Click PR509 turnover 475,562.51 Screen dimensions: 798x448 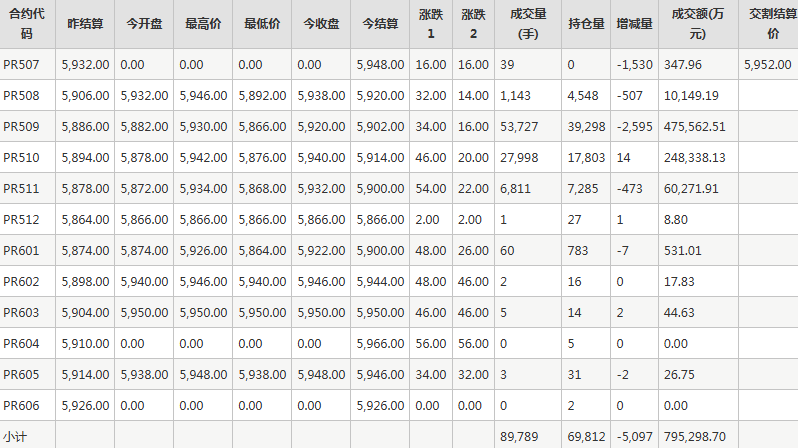(695, 127)
